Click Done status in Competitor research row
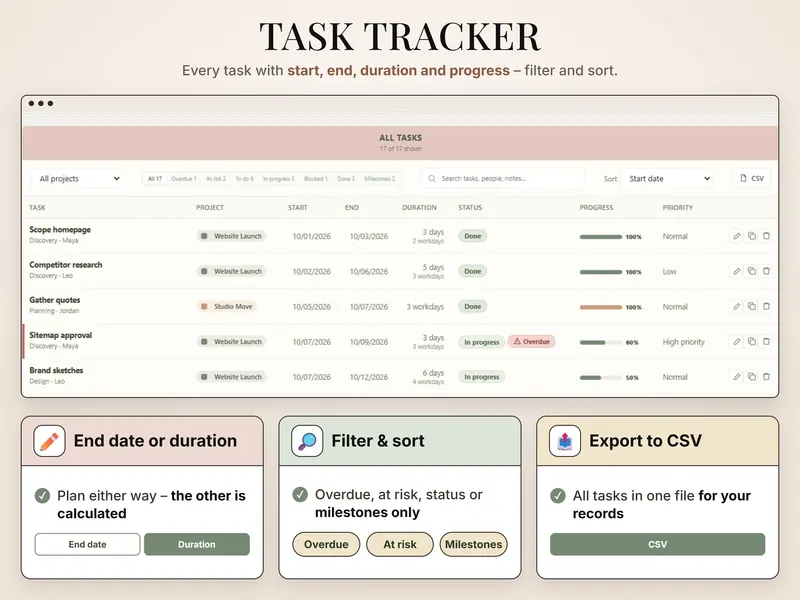Viewport: 800px width, 600px height. click(x=472, y=271)
